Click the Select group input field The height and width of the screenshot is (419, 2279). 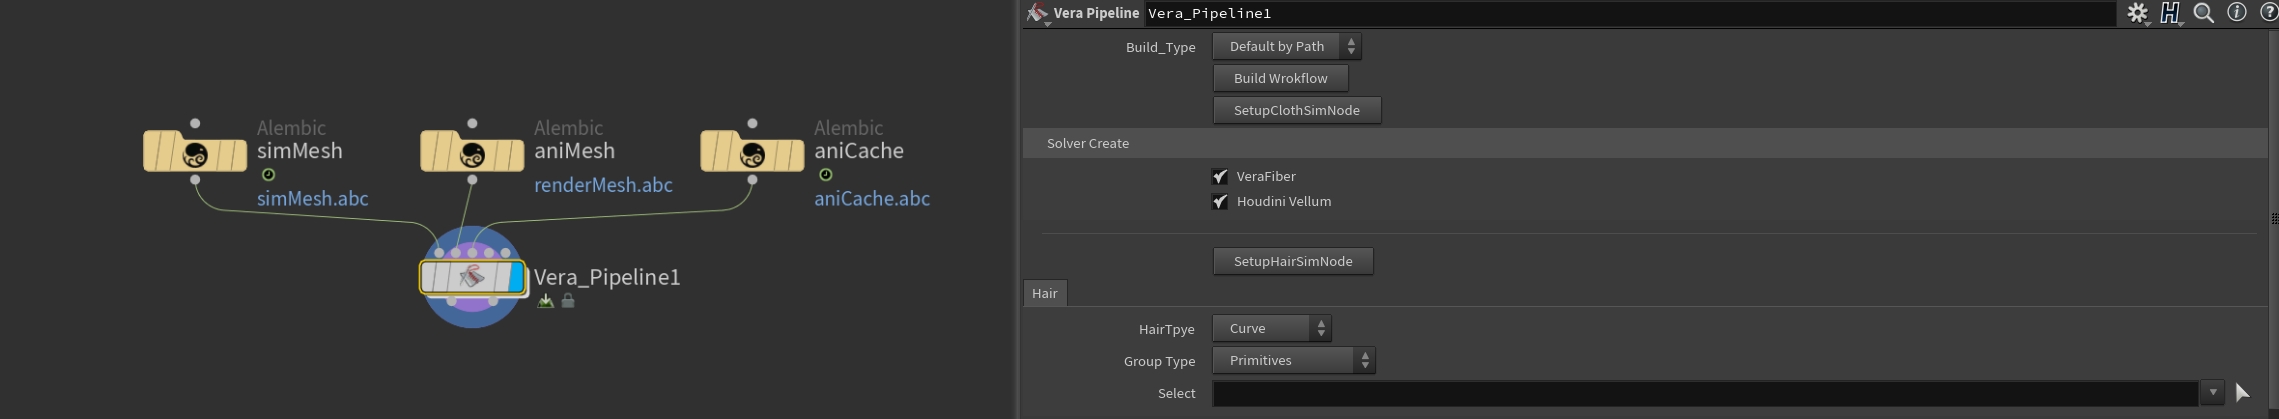[1706, 393]
